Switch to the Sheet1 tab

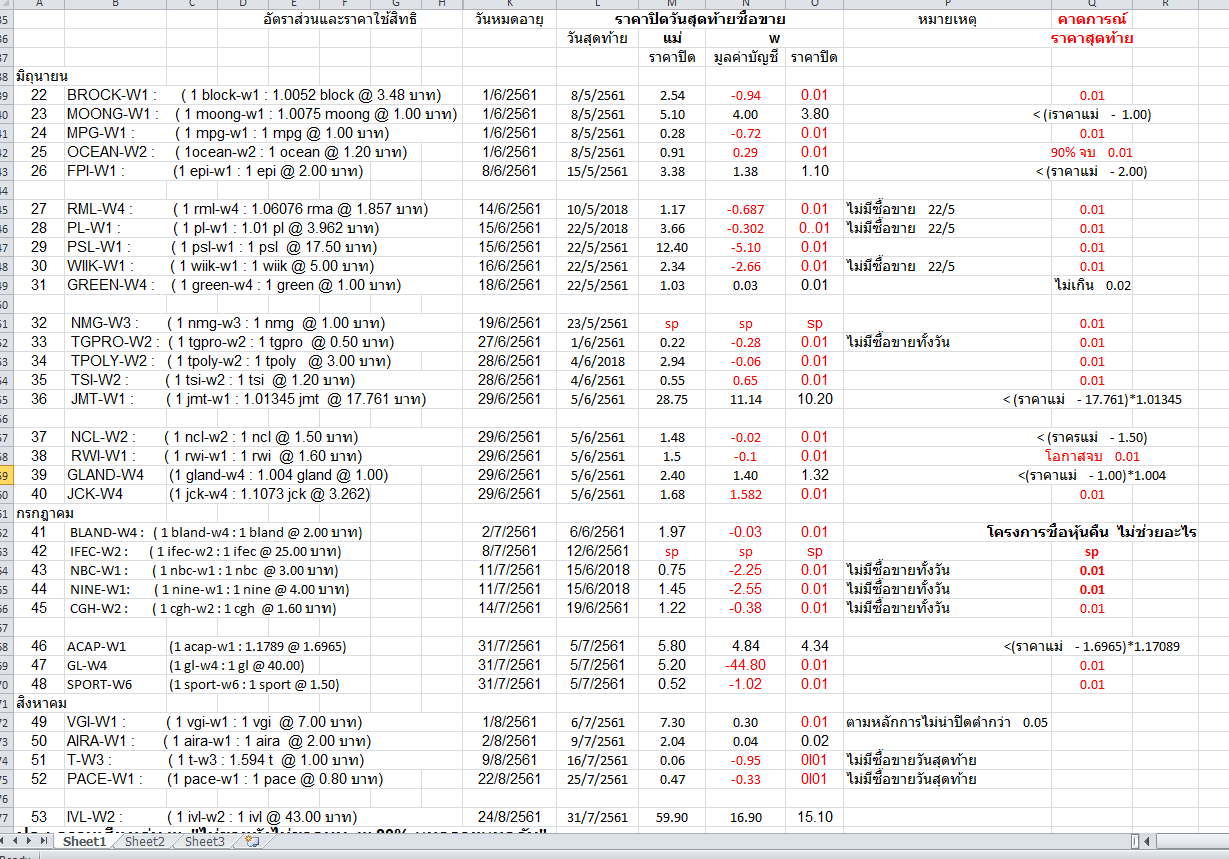tap(84, 842)
